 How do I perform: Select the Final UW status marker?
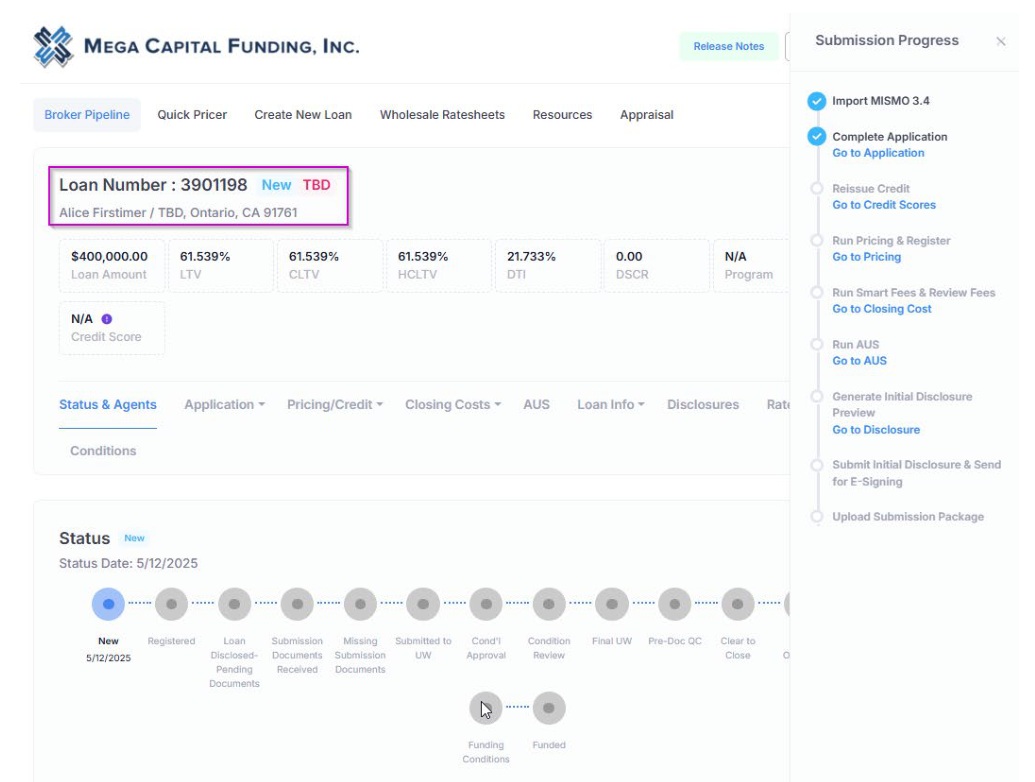coord(612,604)
